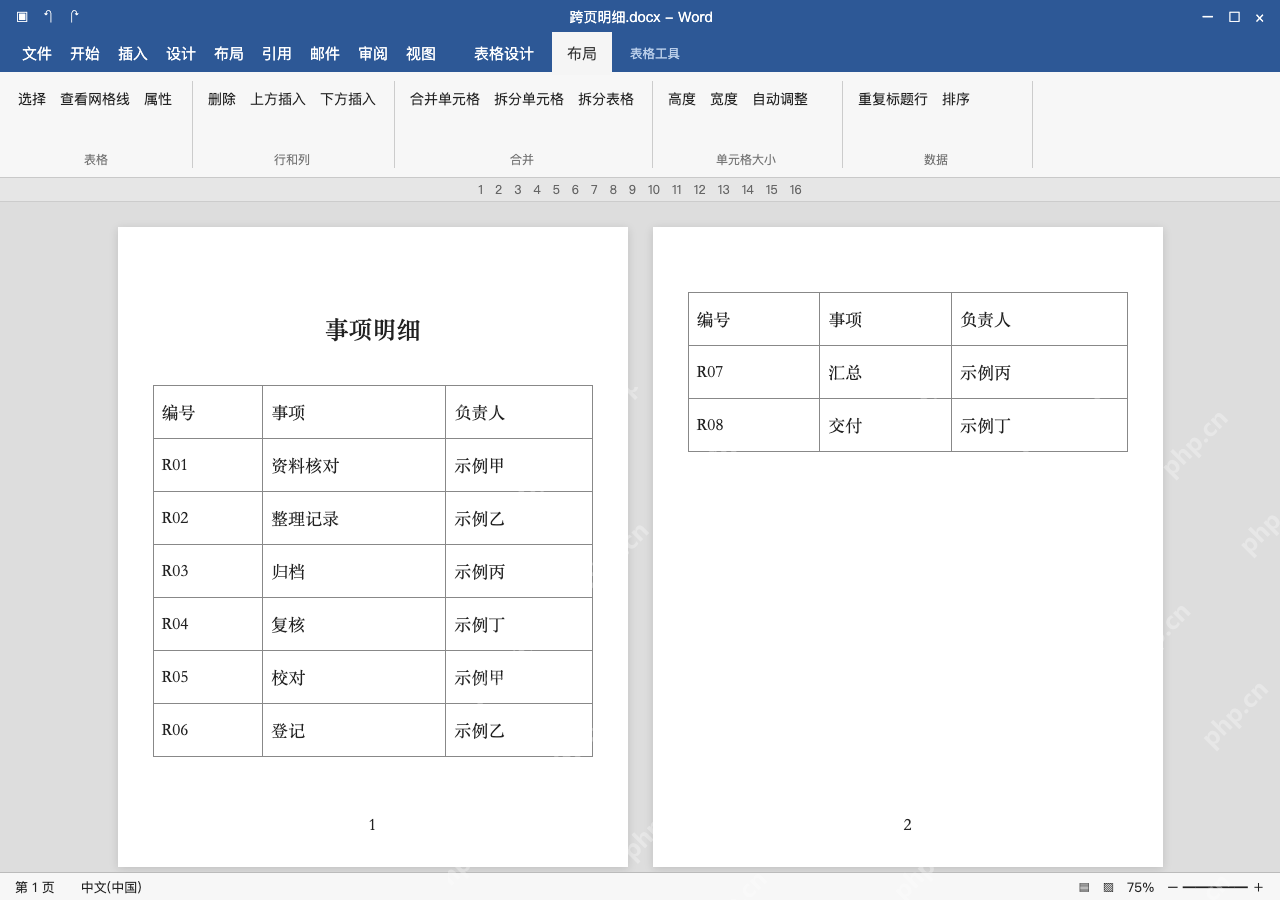Click the 排序 button
Image resolution: width=1280 pixels, height=900 pixels.
[956, 99]
